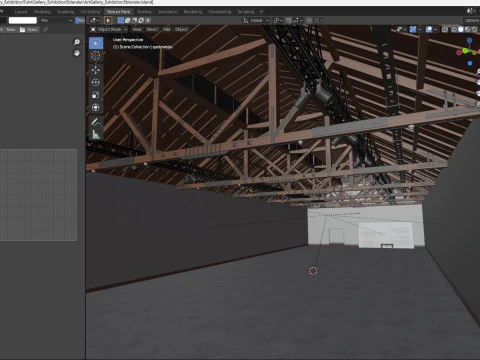Select the Rotate tool

[x=96, y=82]
